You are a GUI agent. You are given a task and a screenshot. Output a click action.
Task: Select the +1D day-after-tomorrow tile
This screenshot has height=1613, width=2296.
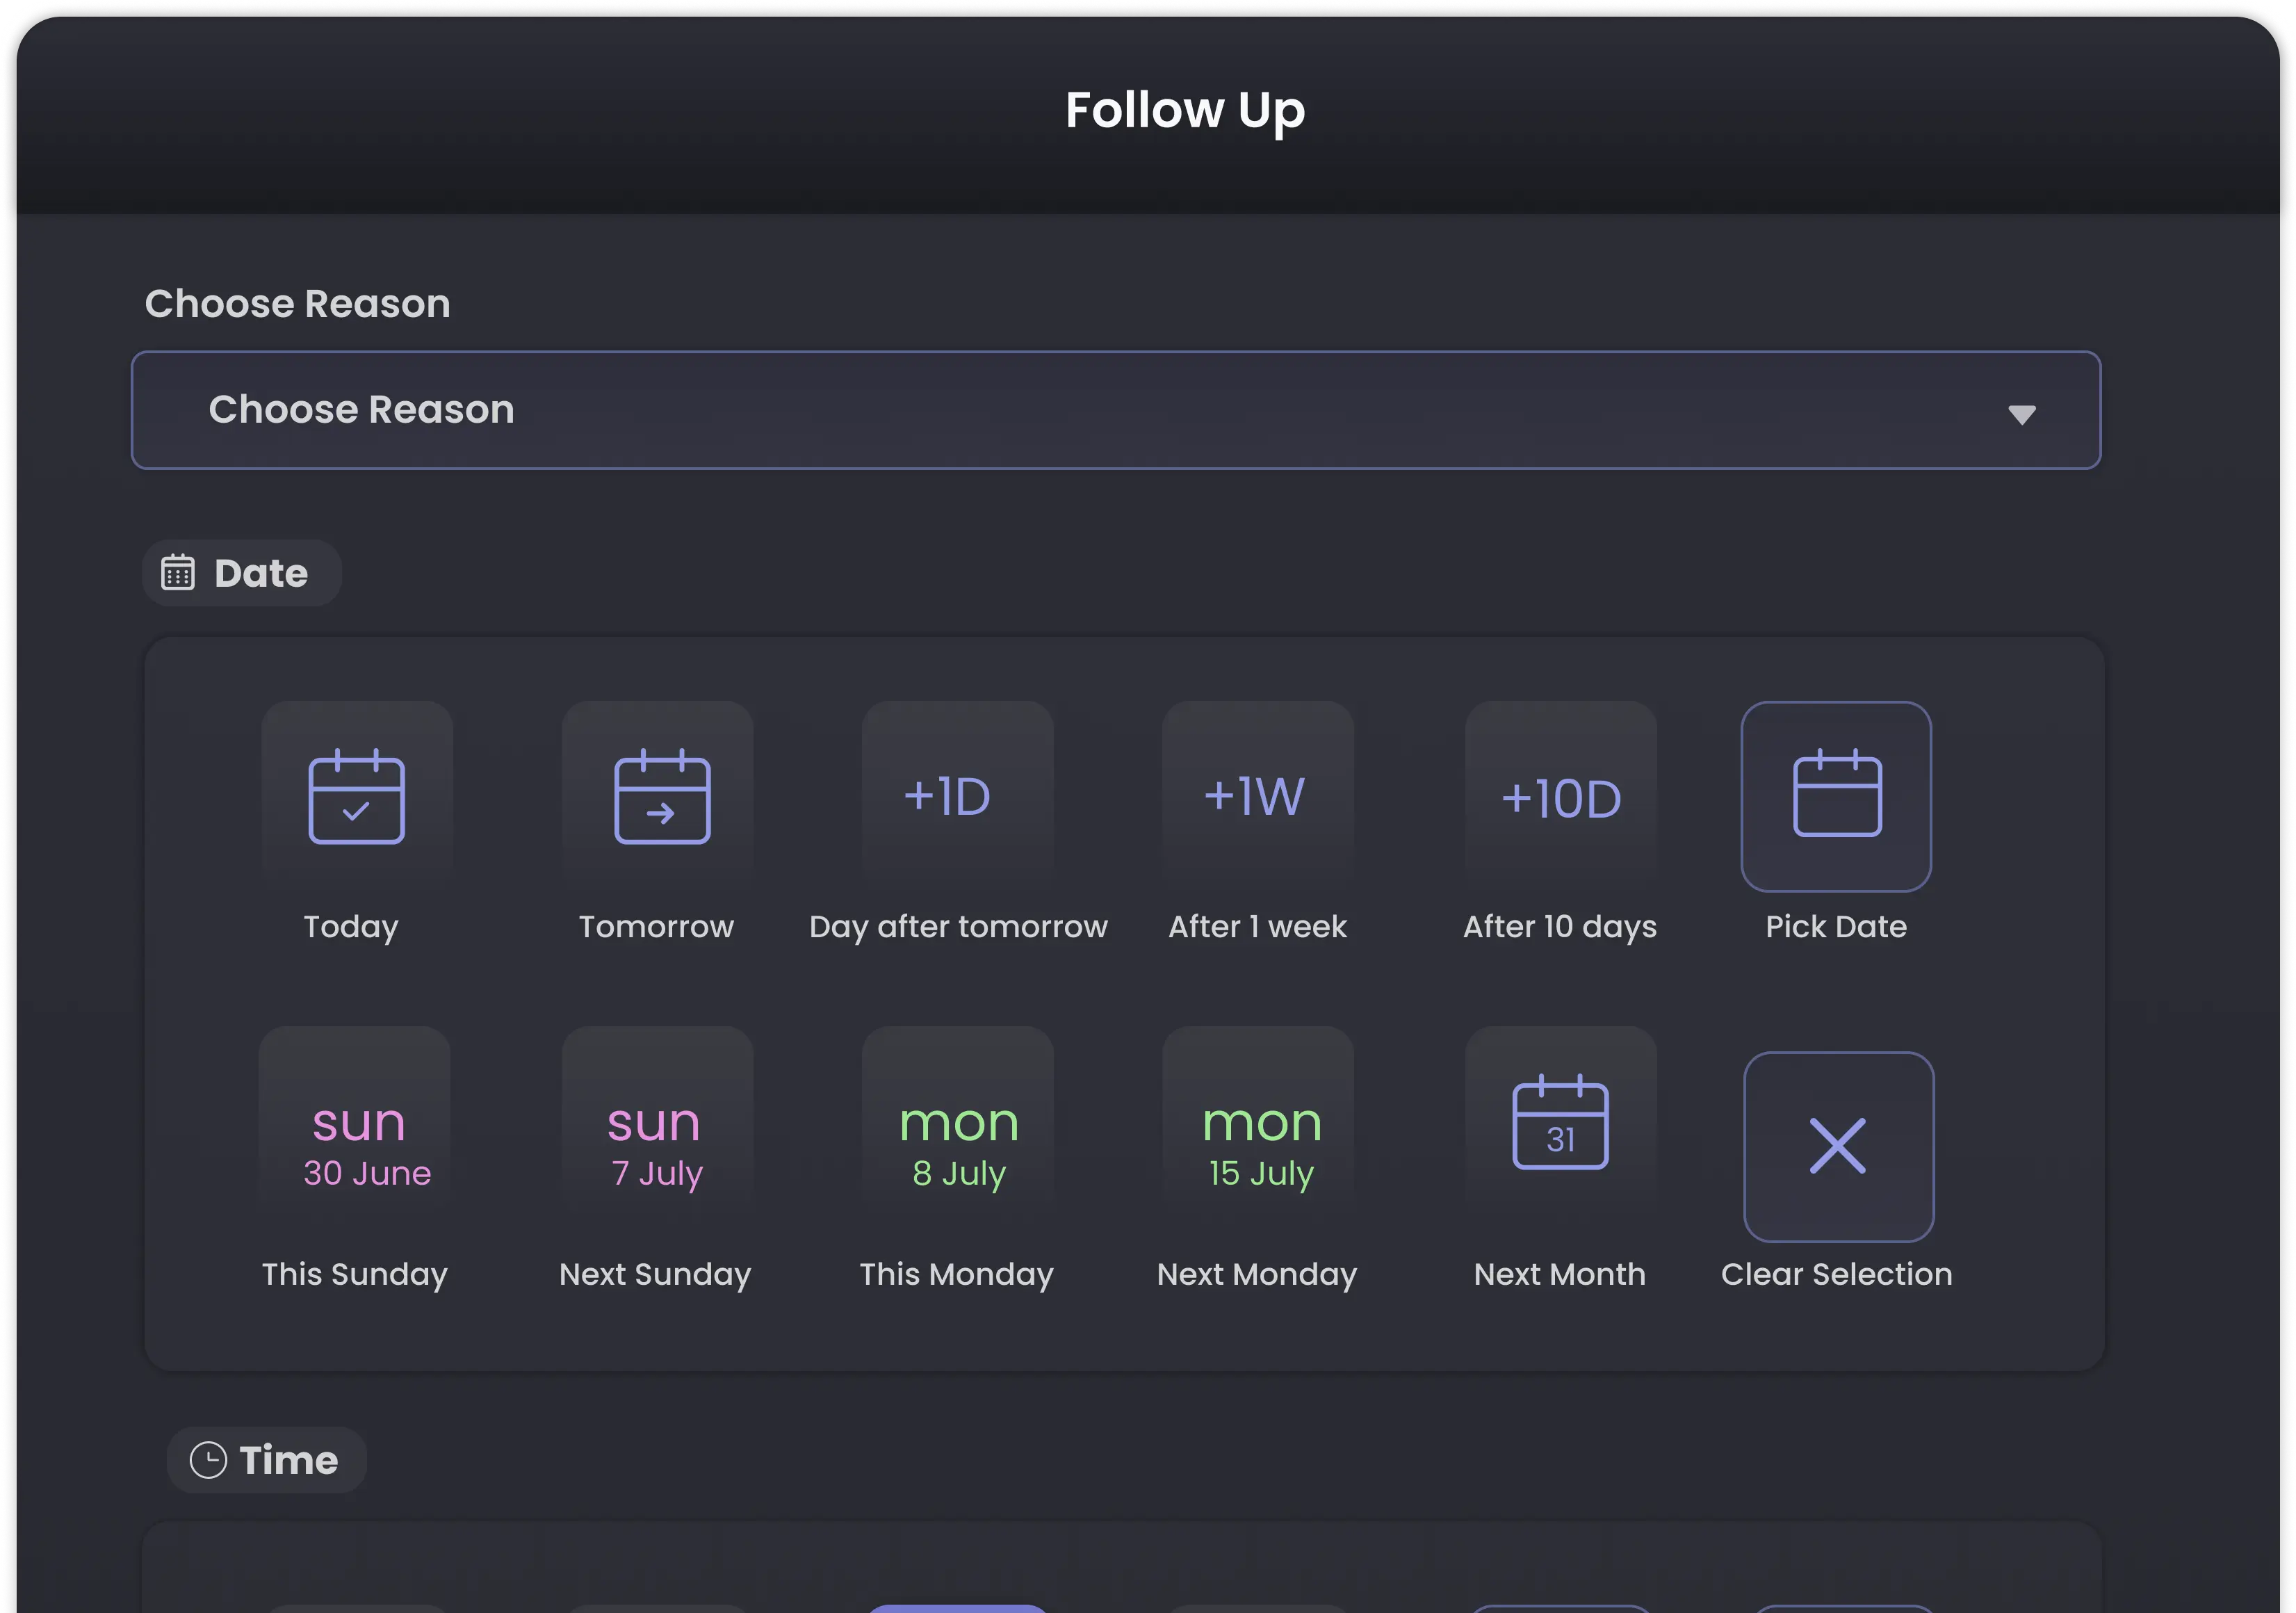[x=956, y=795]
